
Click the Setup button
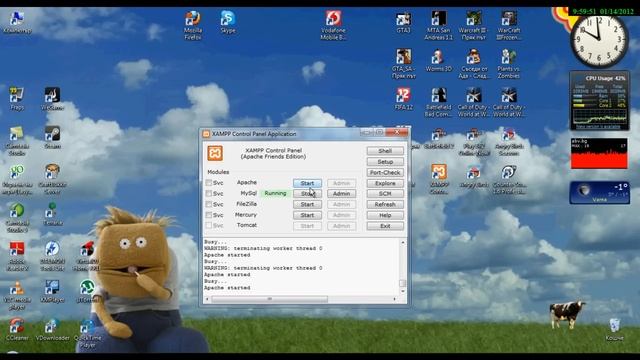(x=385, y=162)
